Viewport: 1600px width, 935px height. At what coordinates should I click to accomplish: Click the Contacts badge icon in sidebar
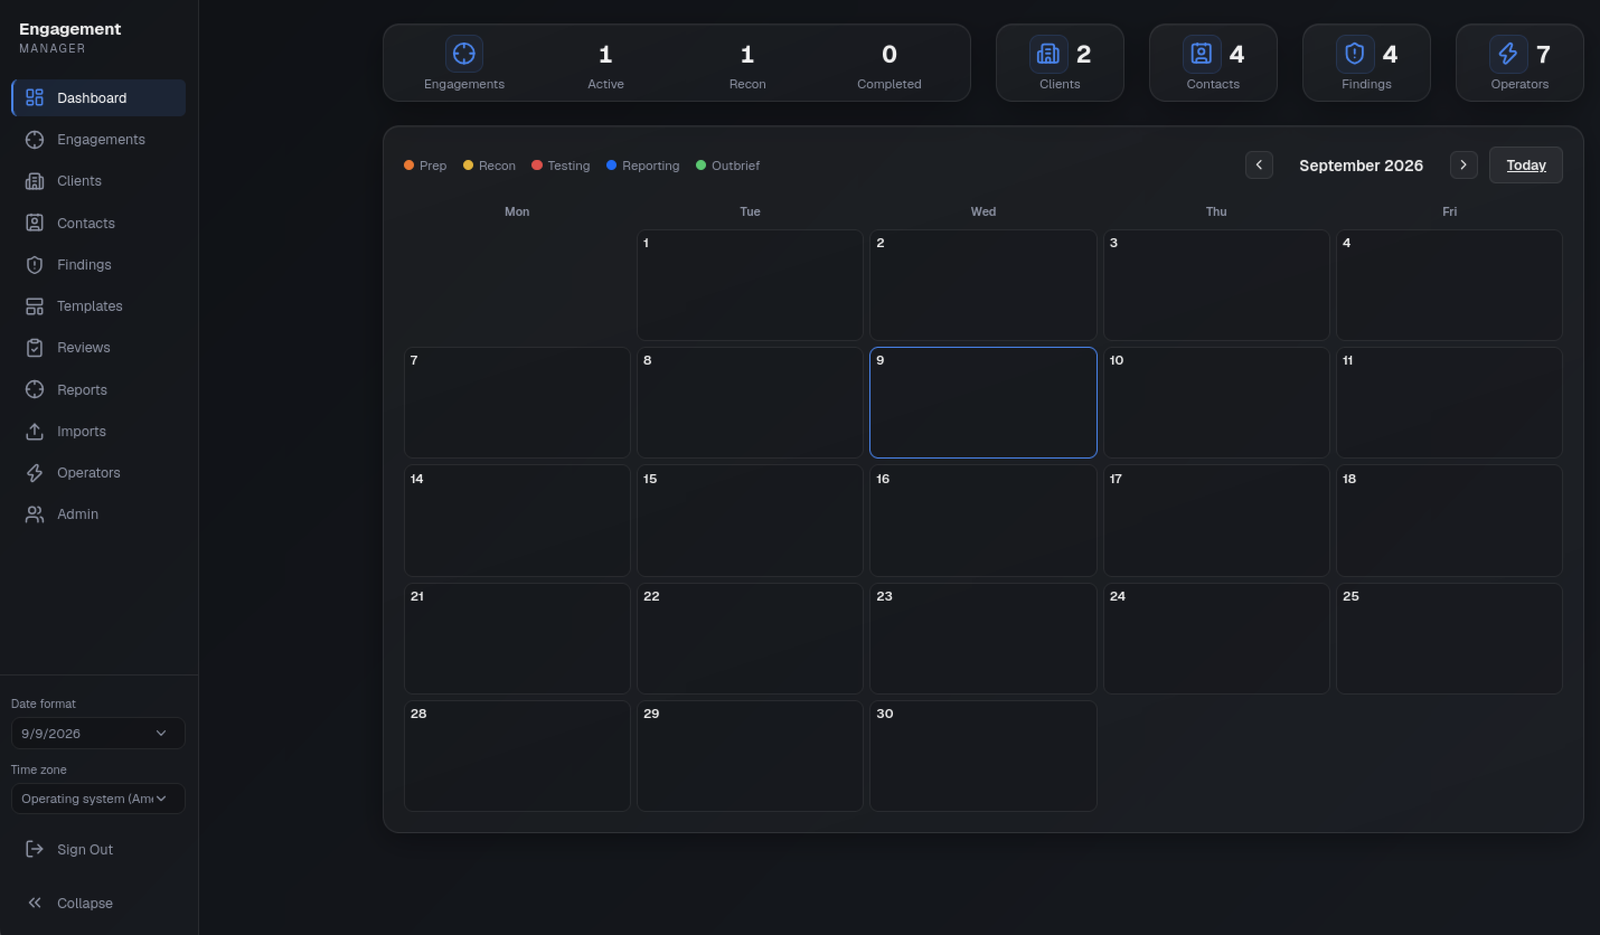point(35,223)
